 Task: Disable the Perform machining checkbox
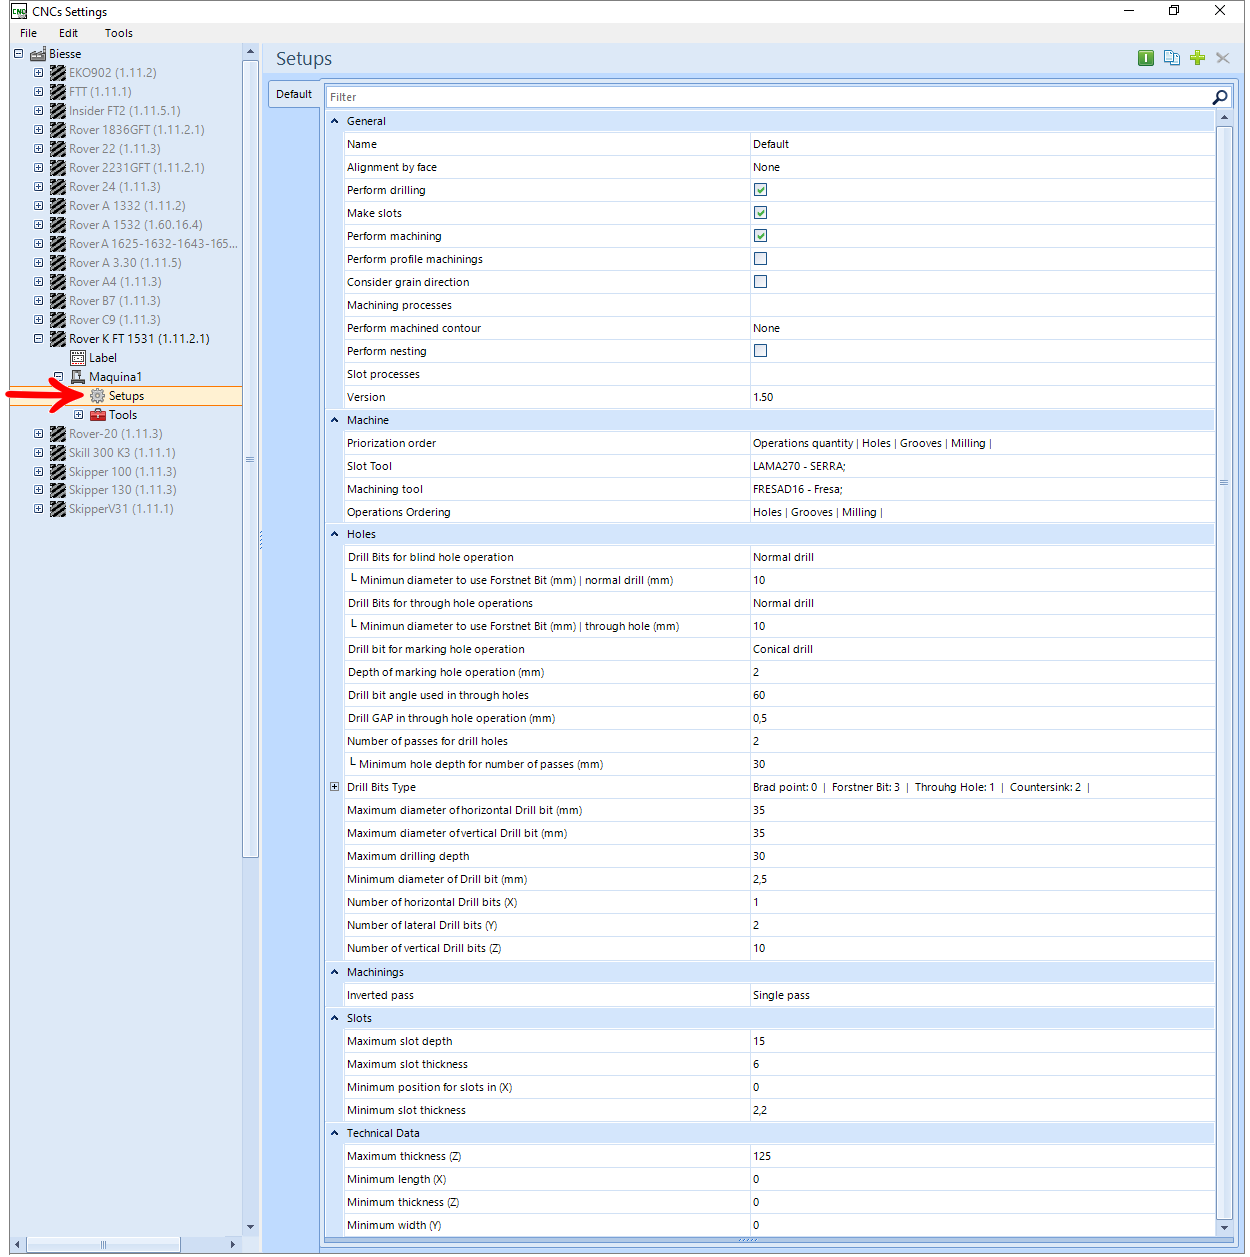pyautogui.click(x=760, y=236)
